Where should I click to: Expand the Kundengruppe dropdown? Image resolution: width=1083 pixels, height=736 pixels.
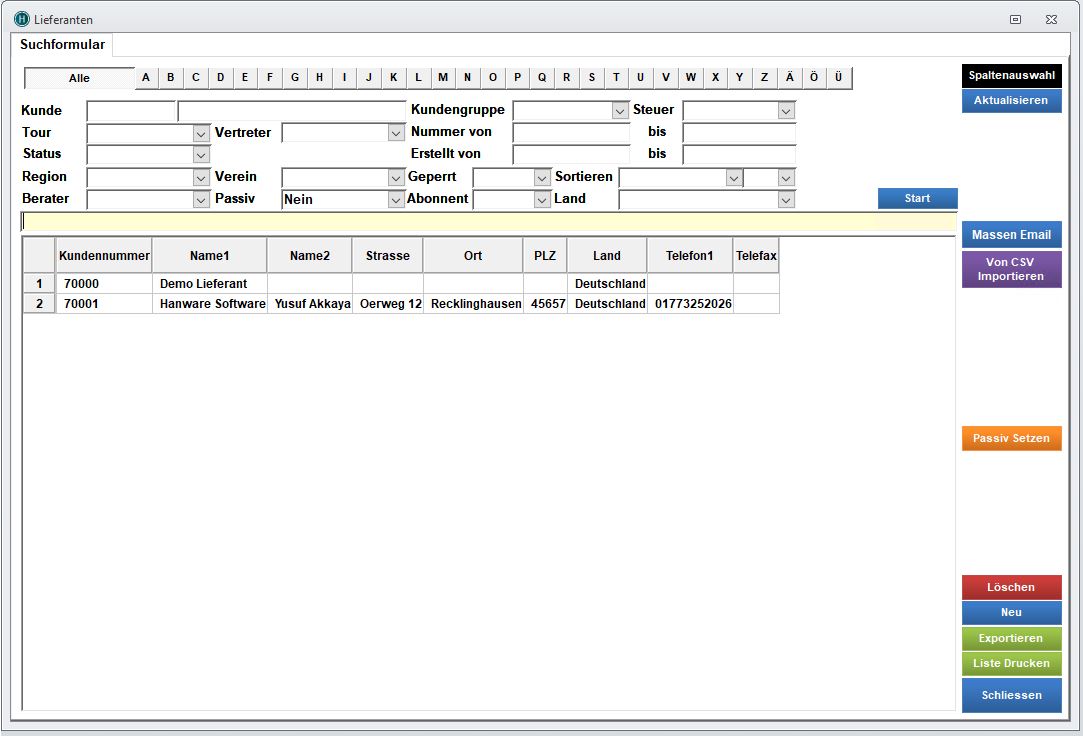[x=620, y=111]
